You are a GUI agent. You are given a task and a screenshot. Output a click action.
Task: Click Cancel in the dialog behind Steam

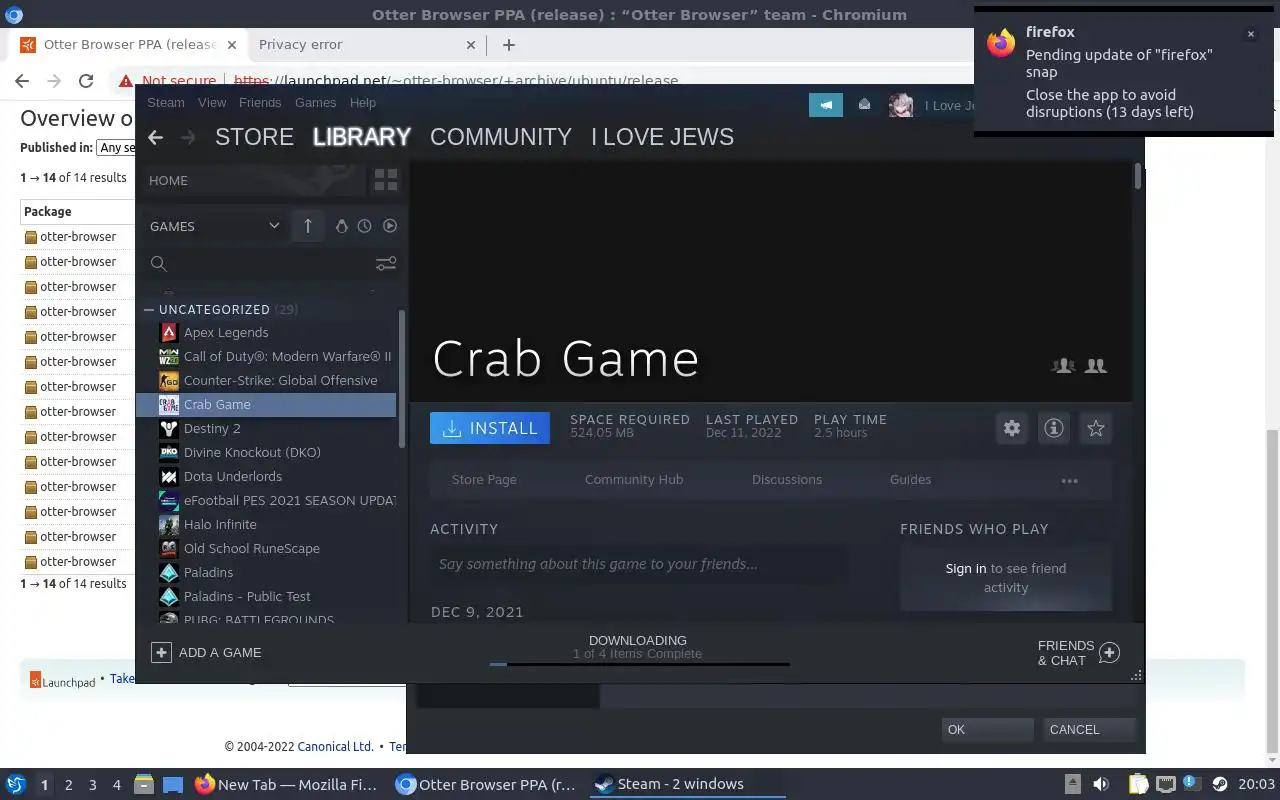pyautogui.click(x=1089, y=729)
